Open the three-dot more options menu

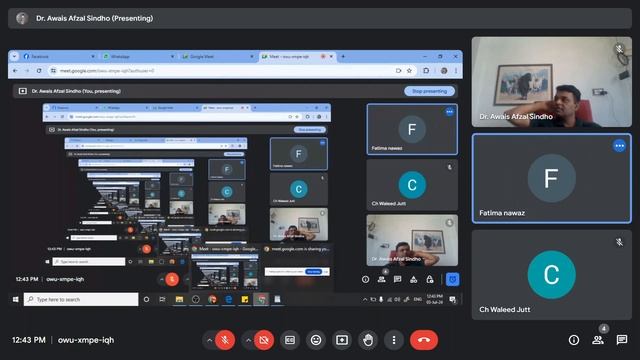click(x=394, y=340)
